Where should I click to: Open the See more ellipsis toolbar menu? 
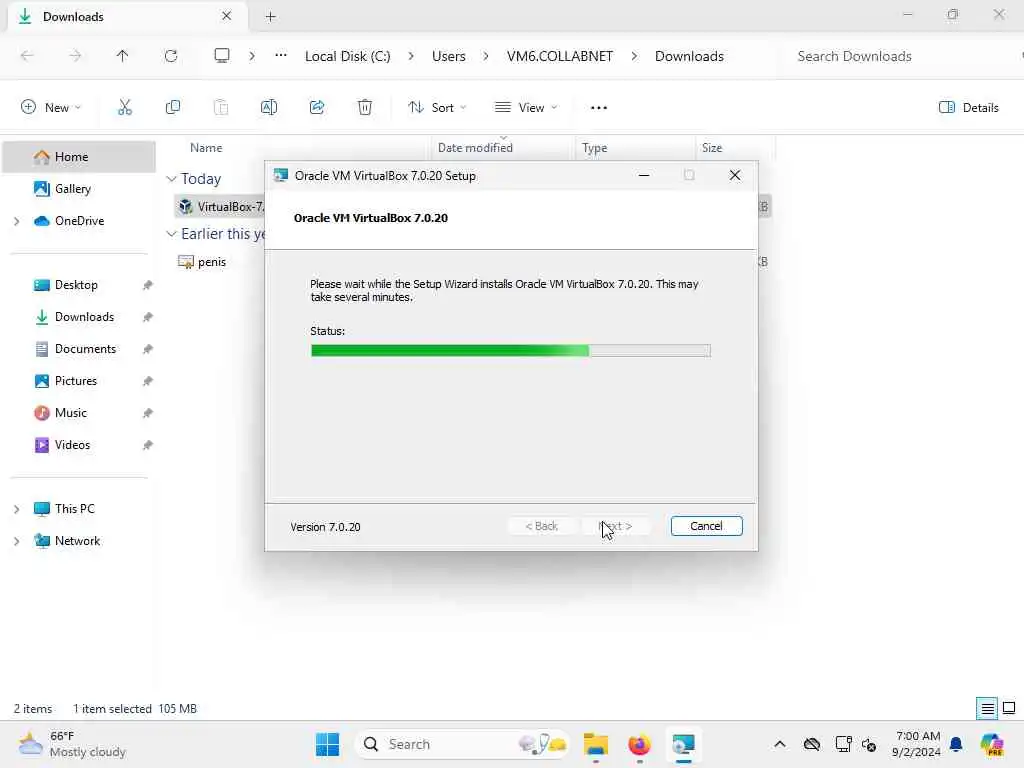pyautogui.click(x=599, y=108)
